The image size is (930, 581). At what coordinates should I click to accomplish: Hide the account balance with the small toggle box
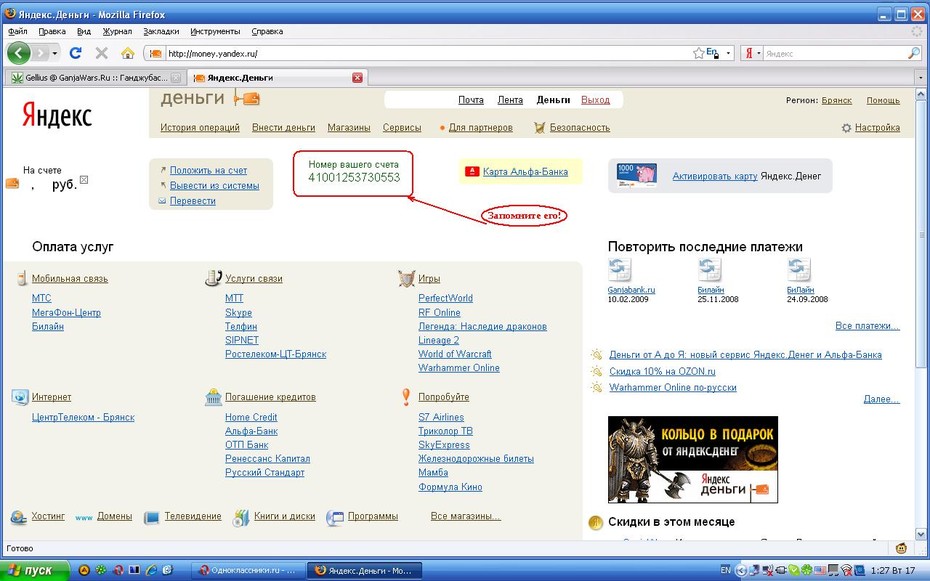pos(84,180)
